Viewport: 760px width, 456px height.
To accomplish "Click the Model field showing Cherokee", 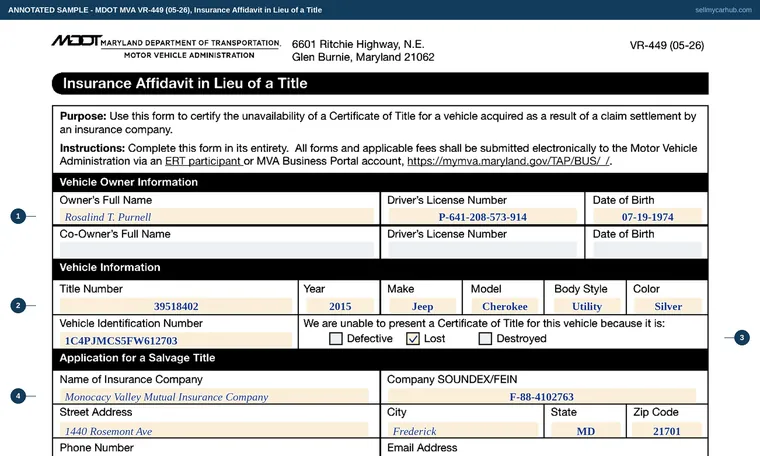I will pos(505,306).
